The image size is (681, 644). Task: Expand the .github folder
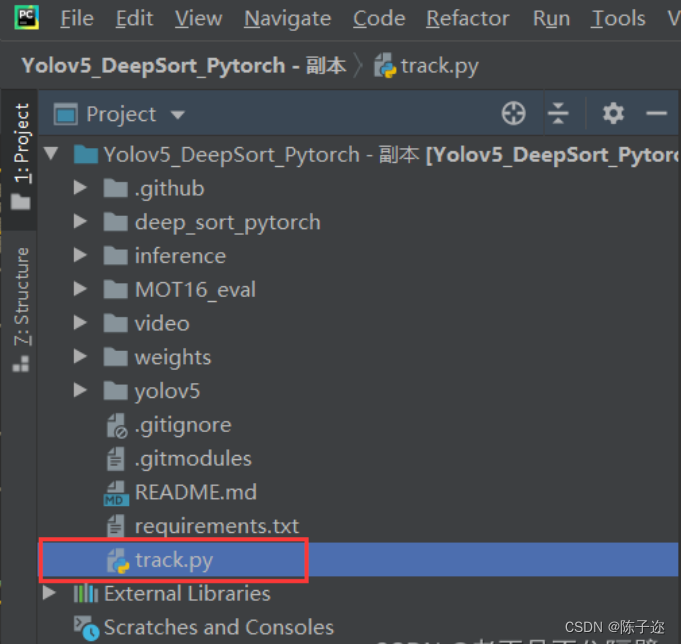[x=80, y=188]
